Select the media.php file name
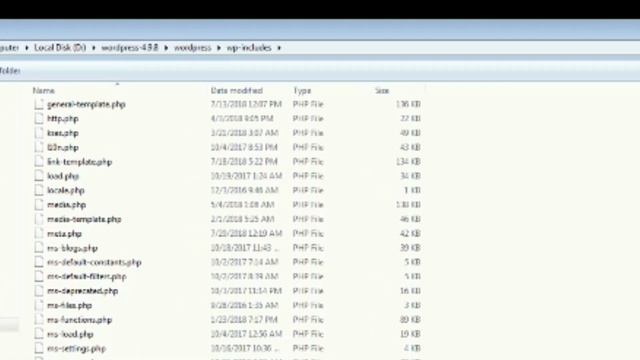Screen dimensions: 640x360 point(67,205)
